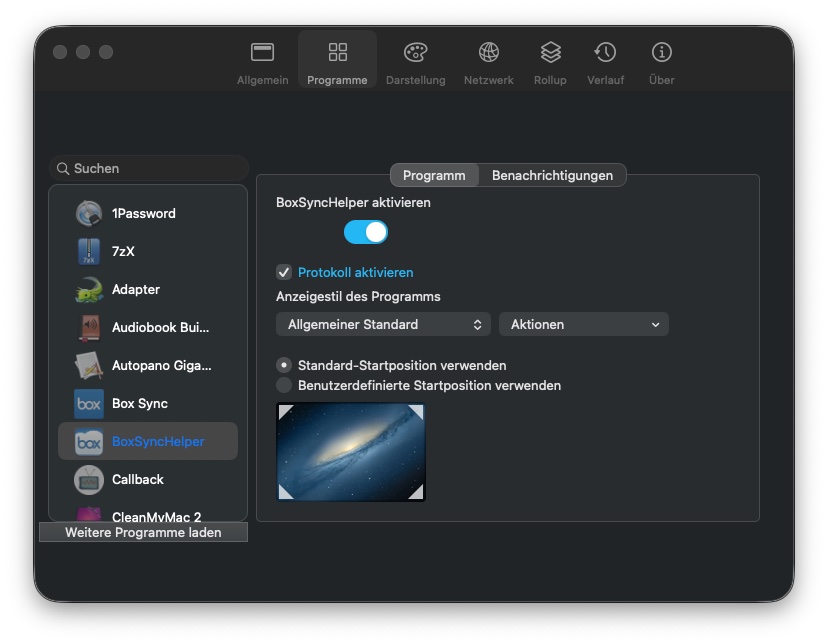Click bottom-left corner of position preview

[285, 493]
